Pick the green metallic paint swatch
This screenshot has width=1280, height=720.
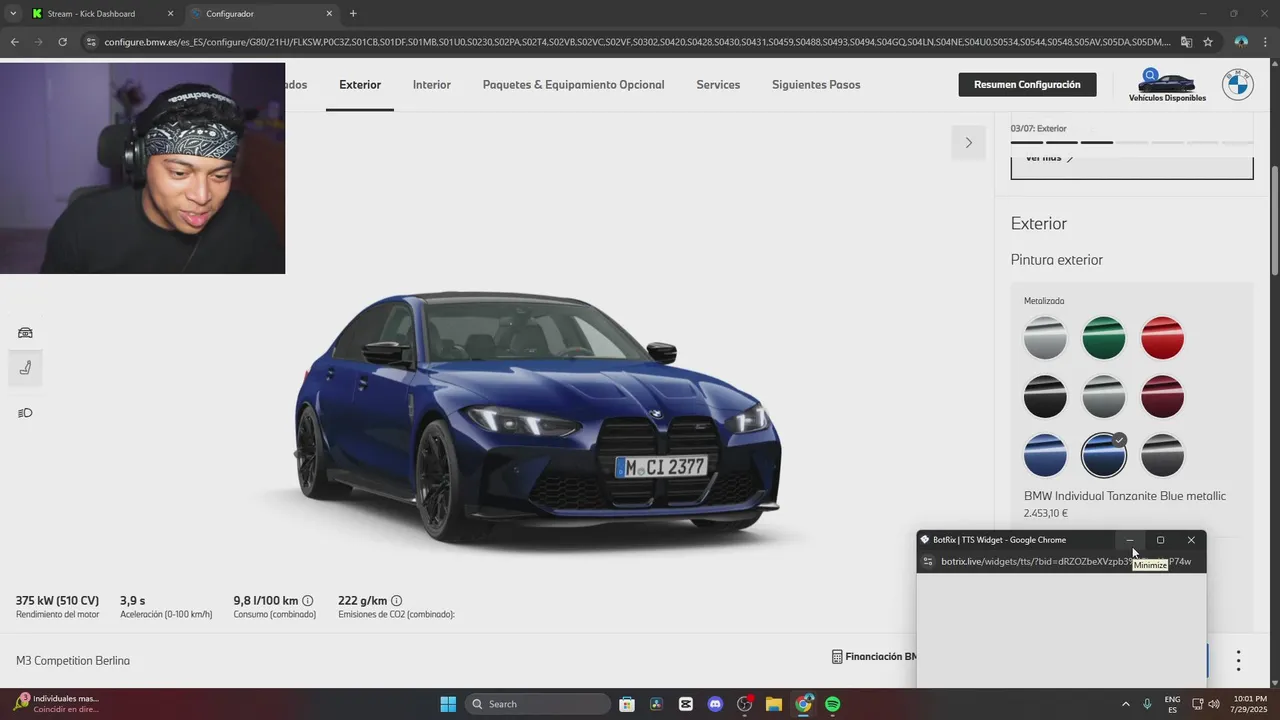(x=1104, y=338)
